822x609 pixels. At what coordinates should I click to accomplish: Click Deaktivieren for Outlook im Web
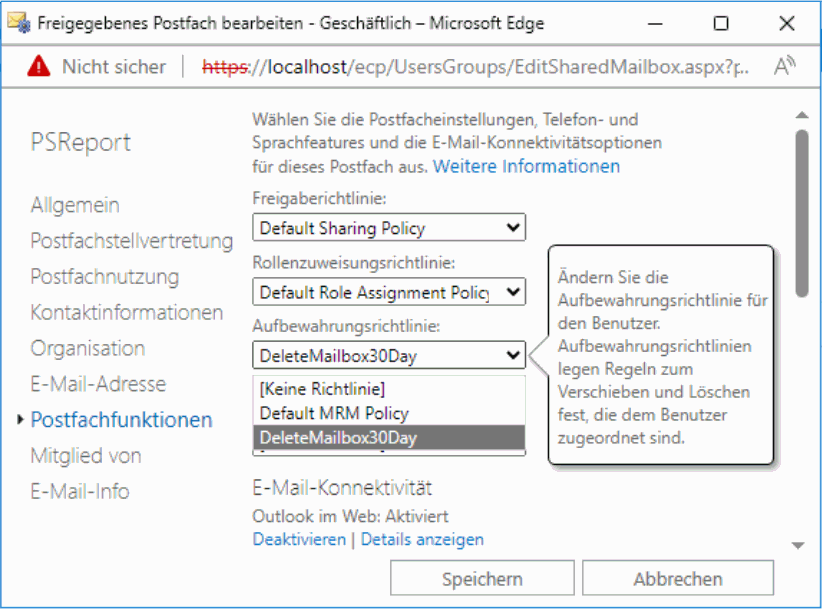point(299,539)
